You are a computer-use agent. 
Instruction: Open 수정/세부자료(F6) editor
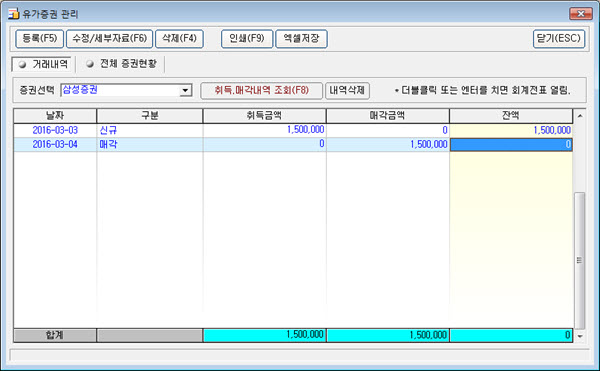109,39
